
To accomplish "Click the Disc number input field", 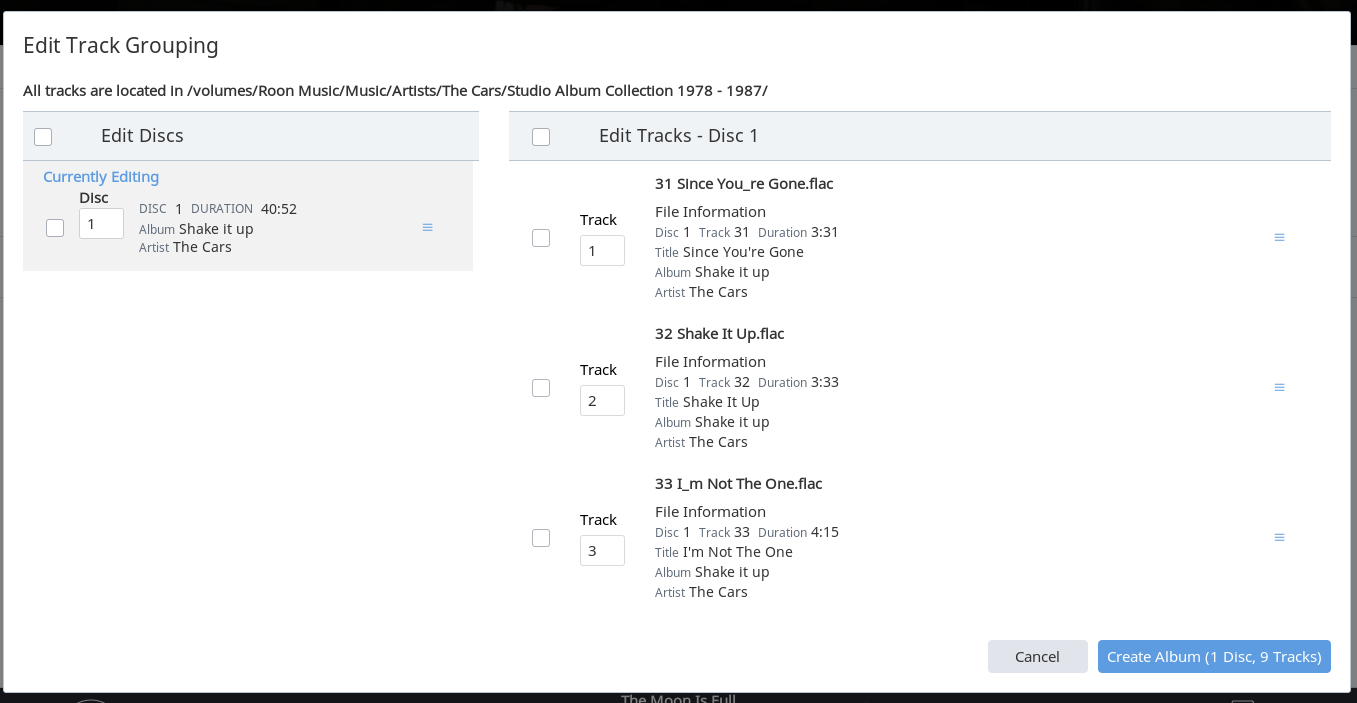I will click(101, 224).
